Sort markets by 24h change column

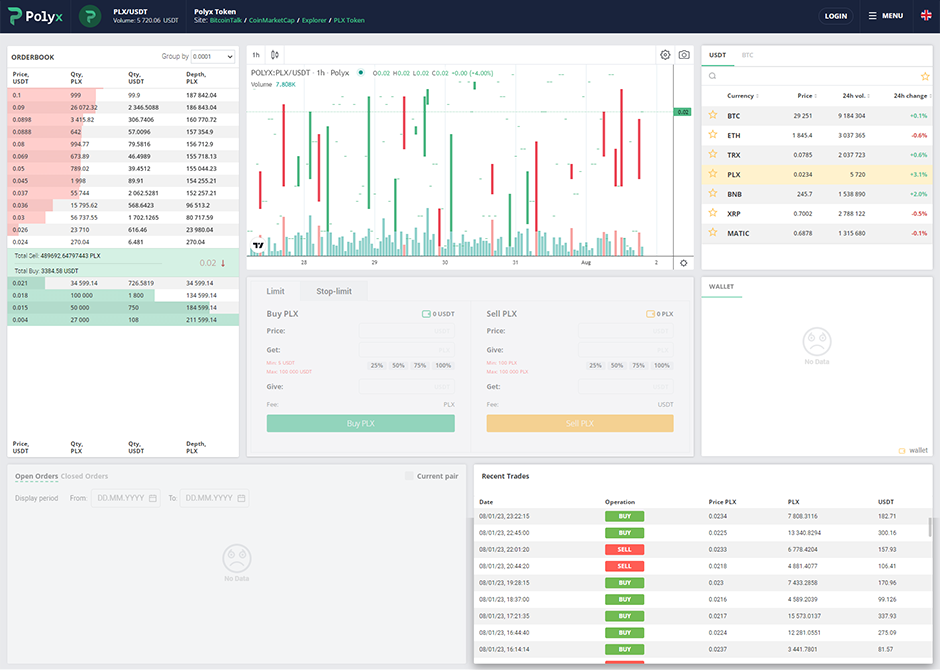coord(912,96)
